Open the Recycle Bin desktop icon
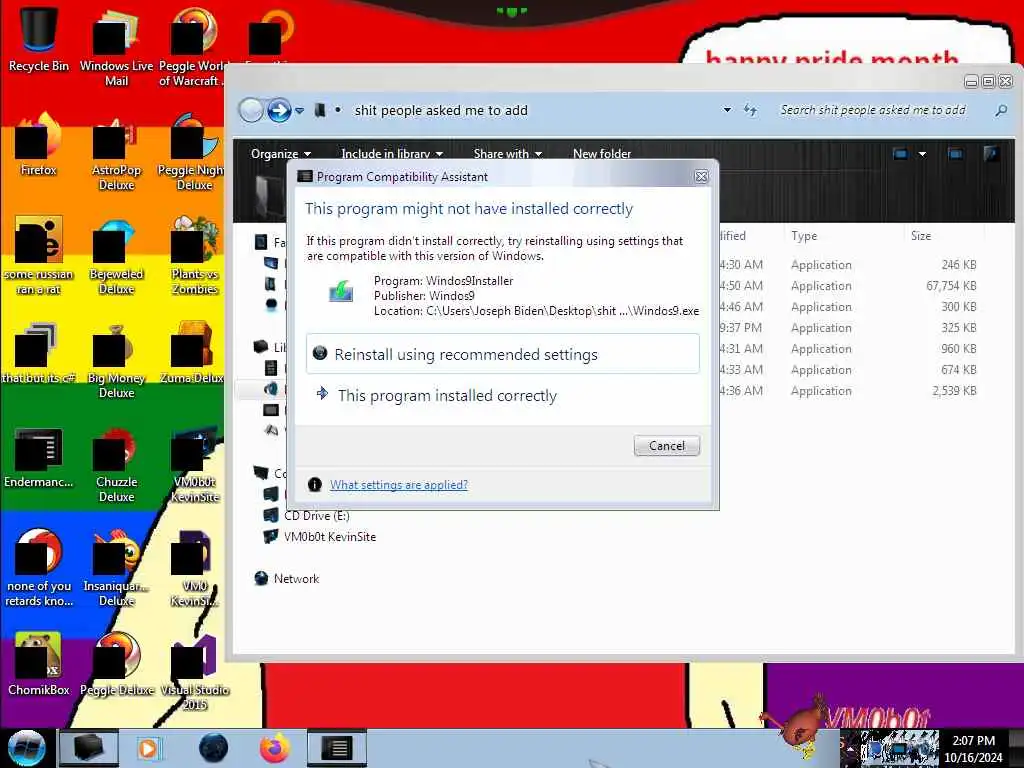The width and height of the screenshot is (1024, 768). click(39, 39)
